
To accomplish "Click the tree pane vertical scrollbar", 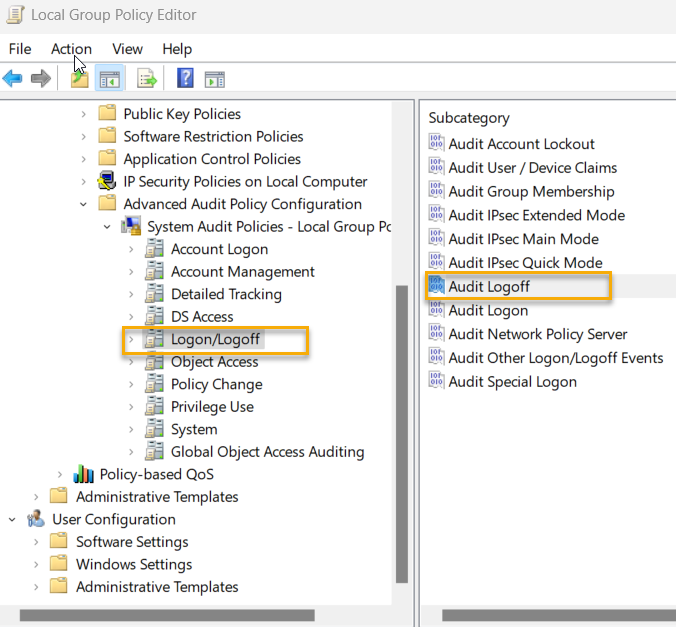I will [x=402, y=430].
